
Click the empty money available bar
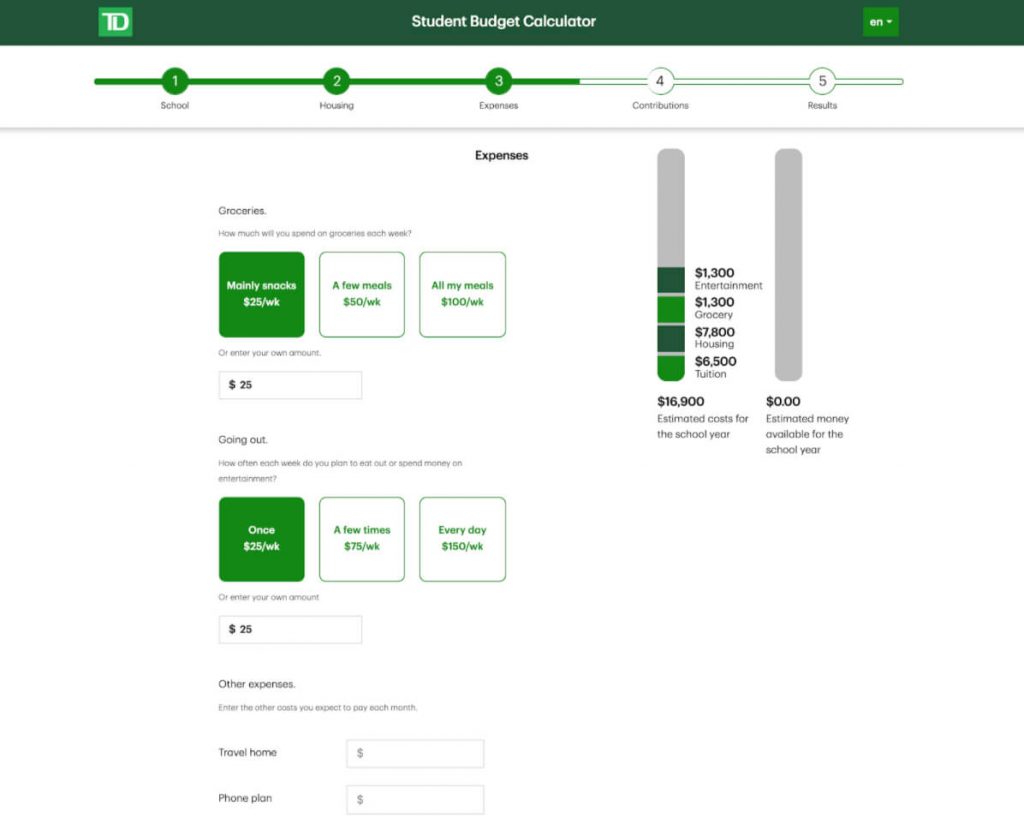coord(788,265)
